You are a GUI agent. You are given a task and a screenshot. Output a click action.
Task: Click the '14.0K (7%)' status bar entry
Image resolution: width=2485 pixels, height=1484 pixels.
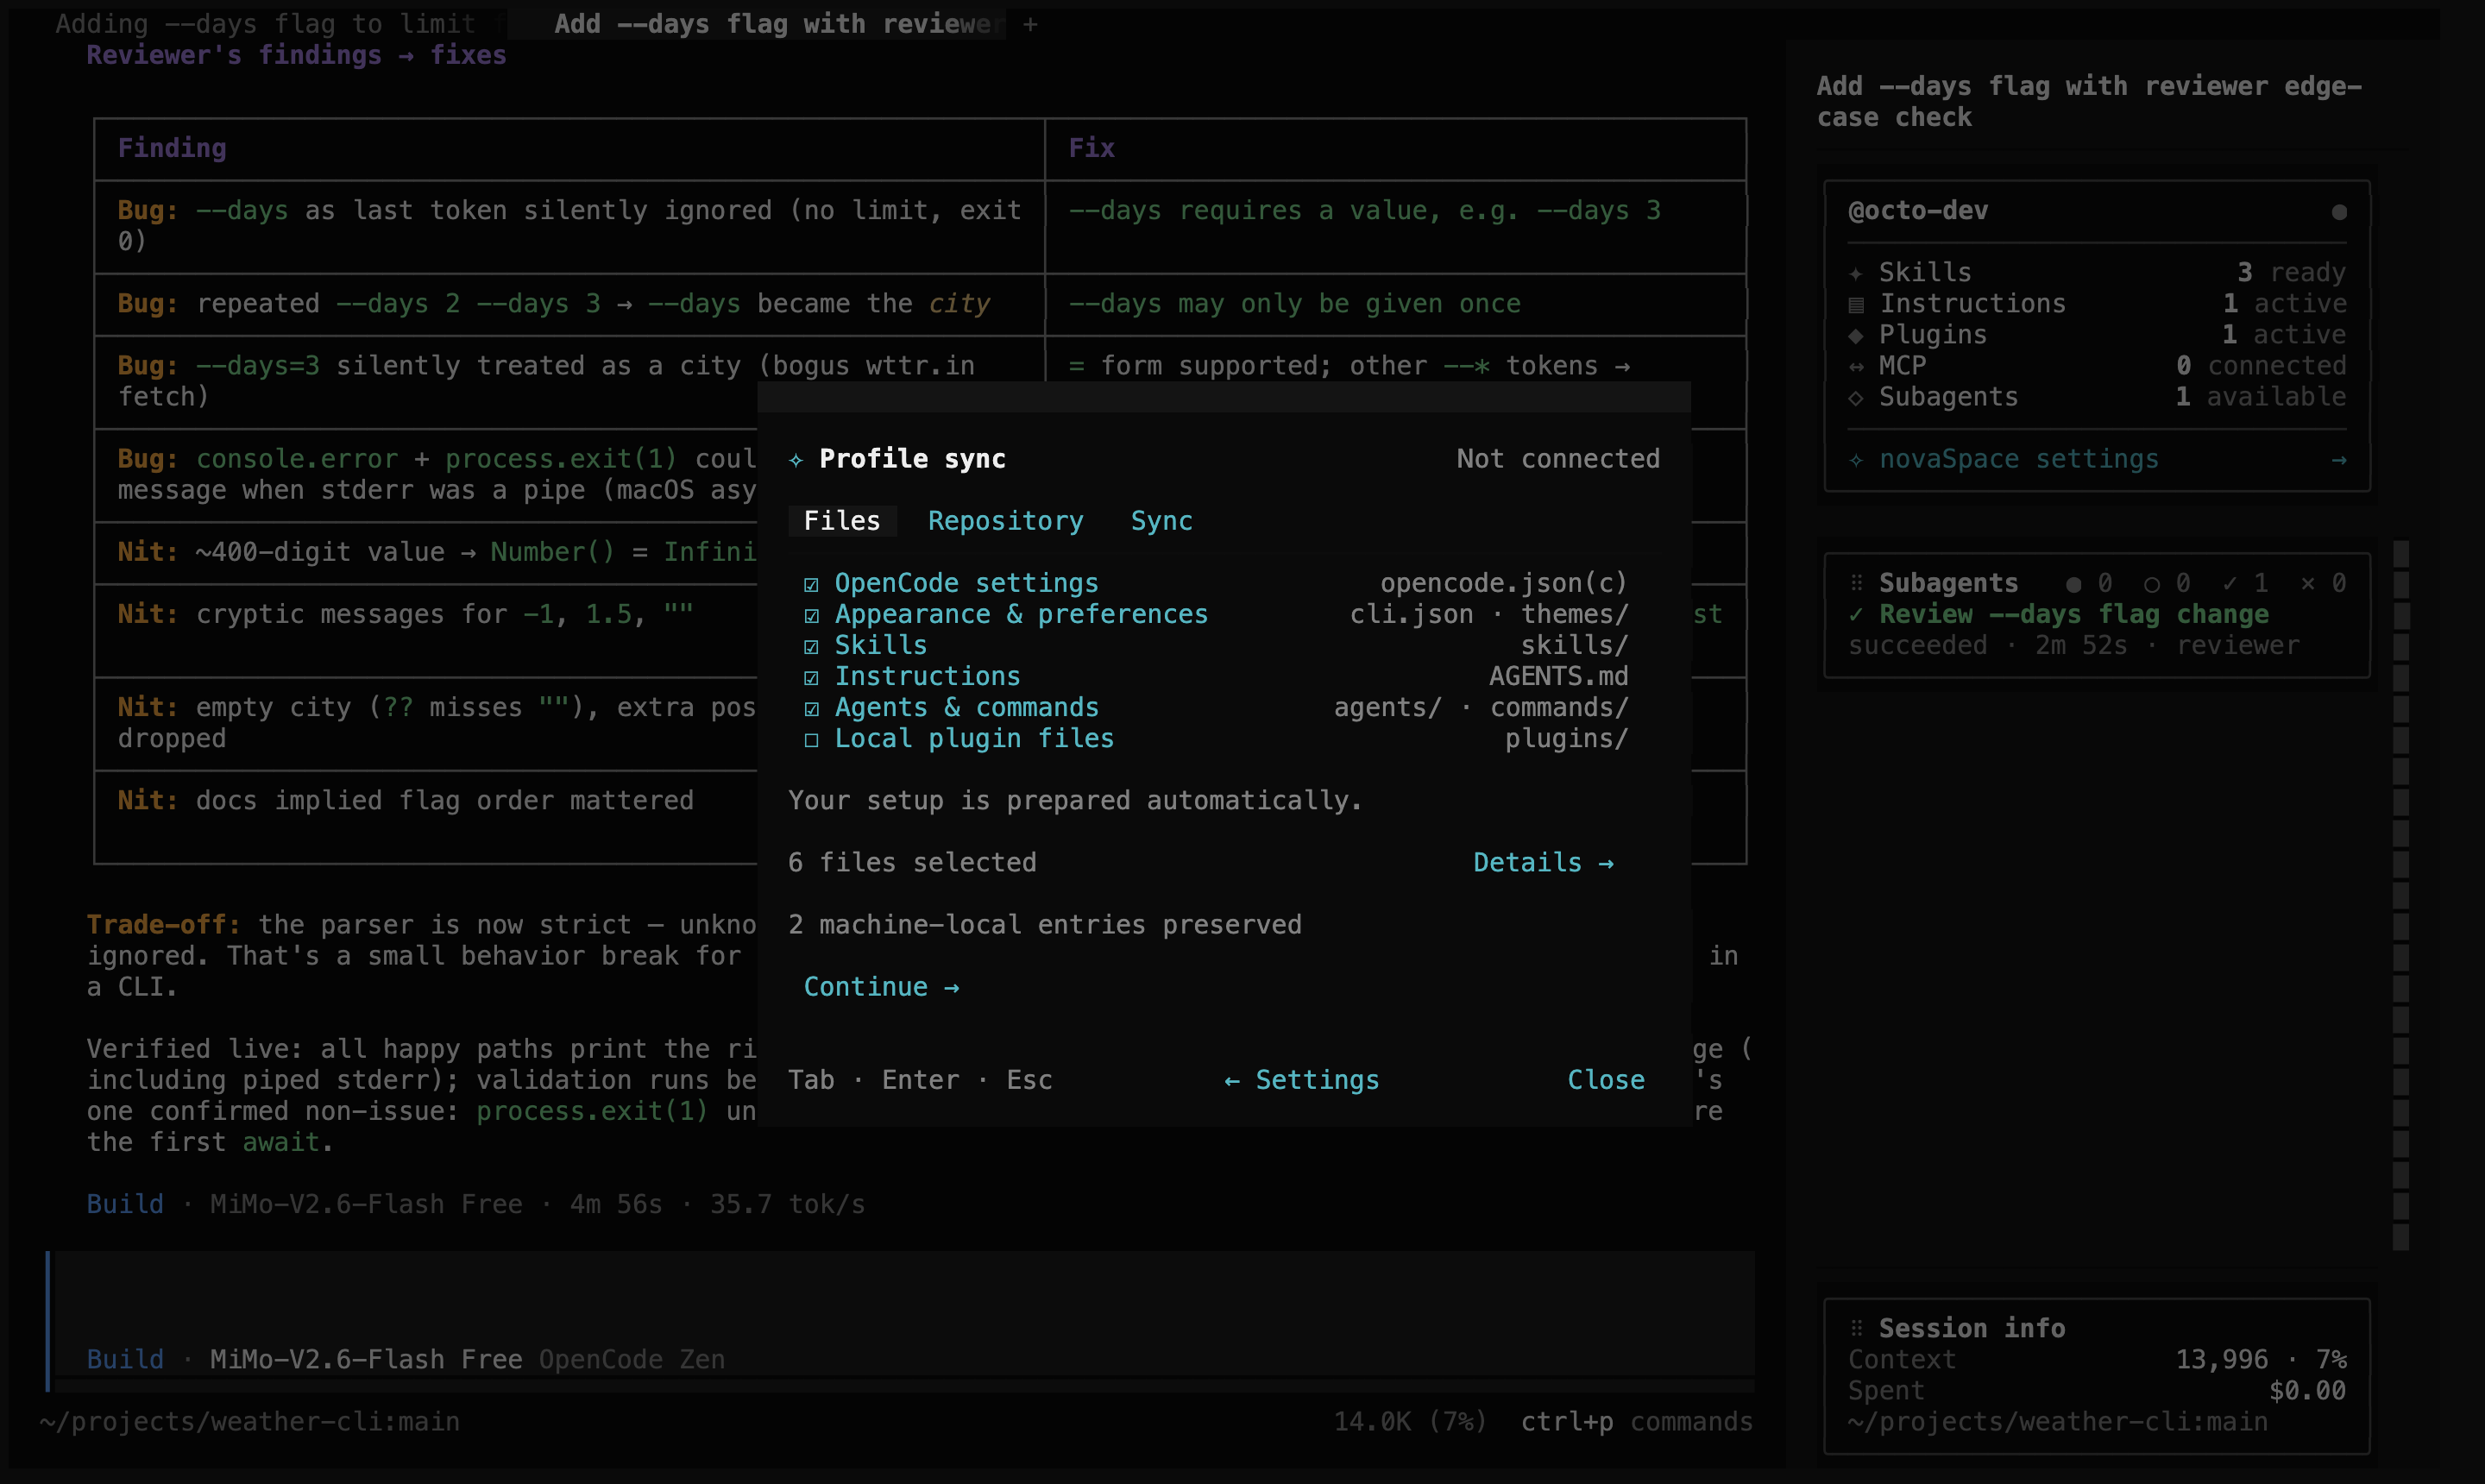click(x=1410, y=1422)
